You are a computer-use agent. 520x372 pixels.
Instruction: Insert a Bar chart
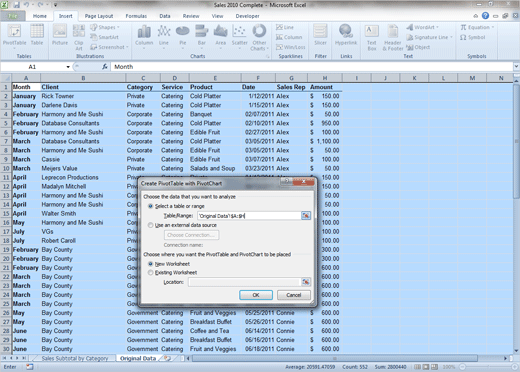click(x=202, y=37)
